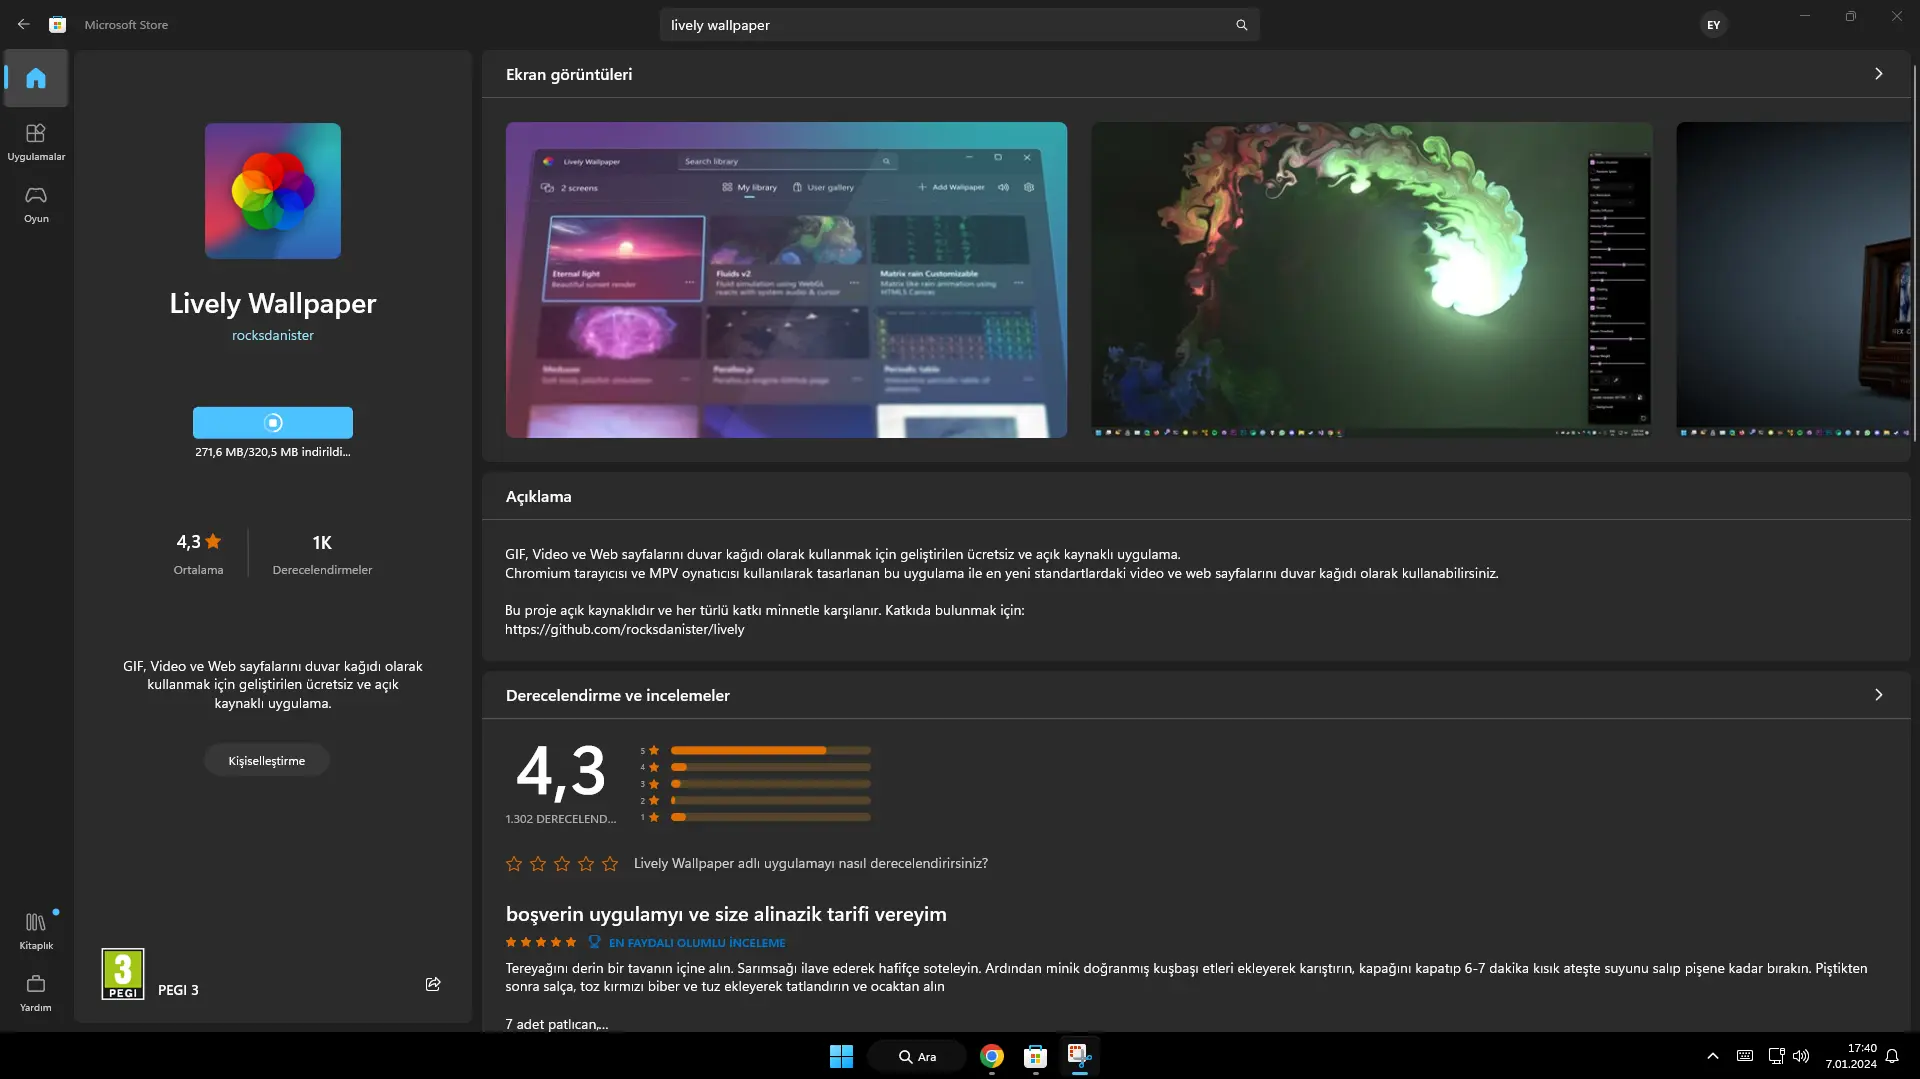This screenshot has height=1079, width=1920.
Task: Click the review title 'boşverin uygulamıyı'
Action: 726,914
